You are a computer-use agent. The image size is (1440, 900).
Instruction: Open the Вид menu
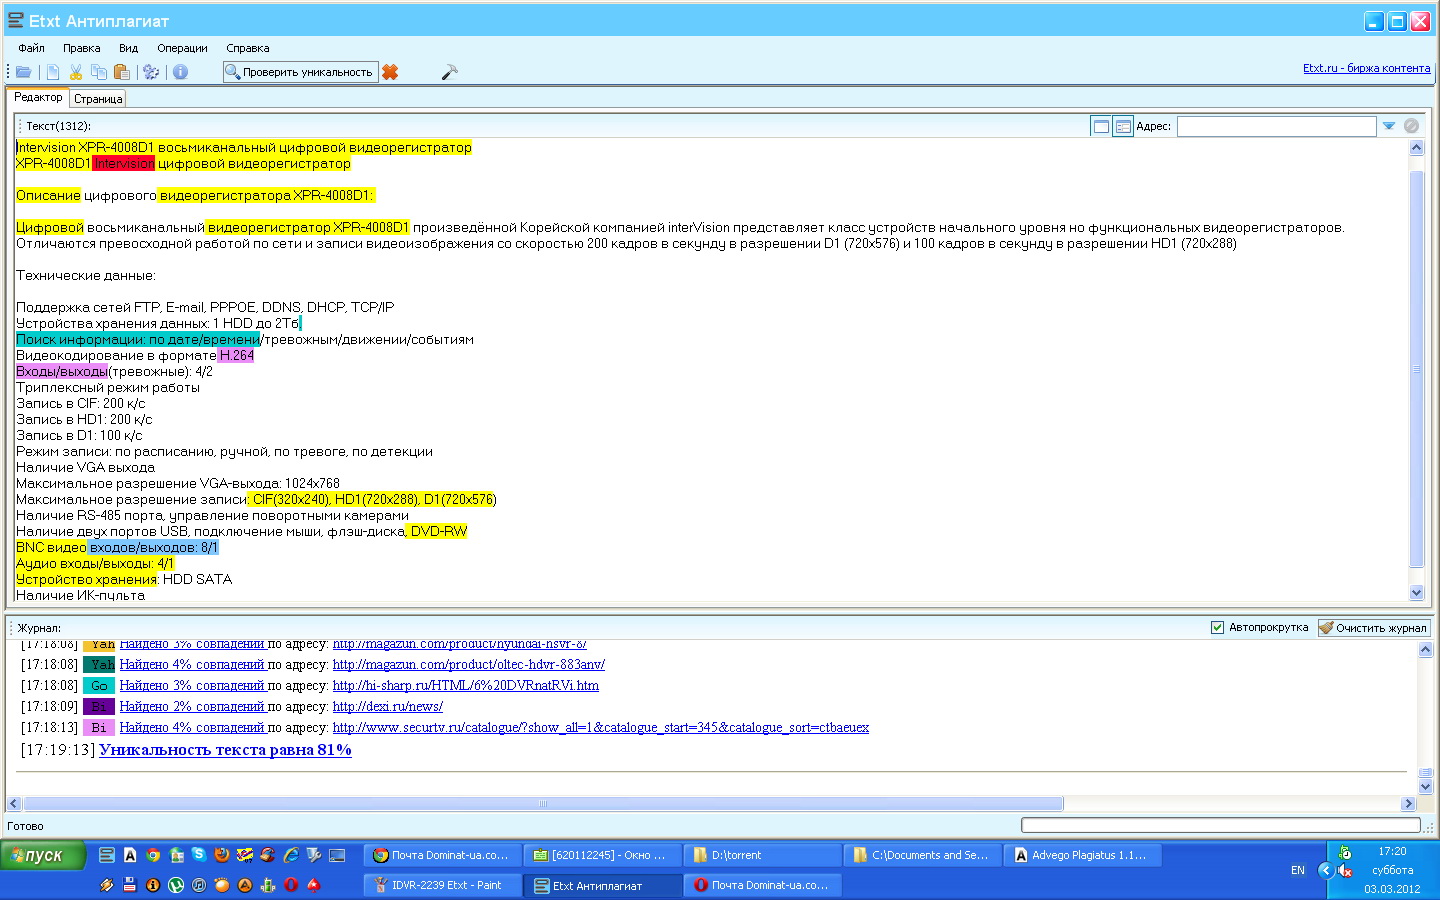129,48
